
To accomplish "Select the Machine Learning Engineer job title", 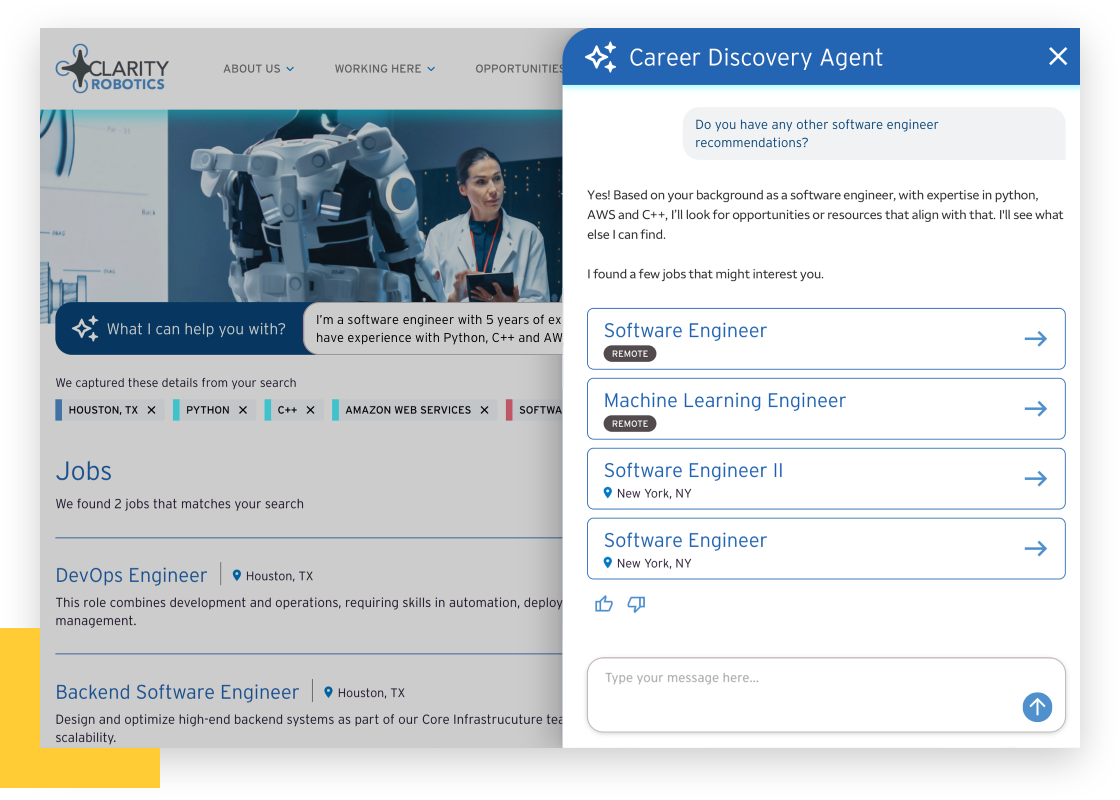I will coord(725,401).
